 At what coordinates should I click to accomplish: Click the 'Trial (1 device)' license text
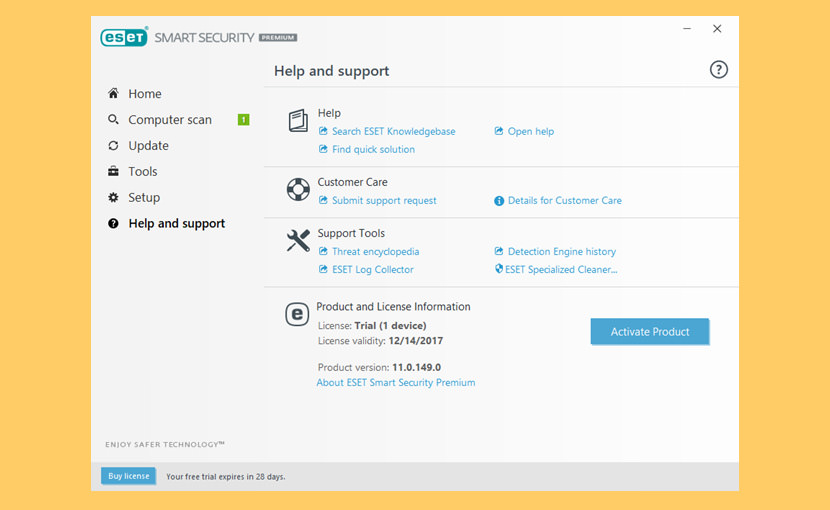coord(390,326)
